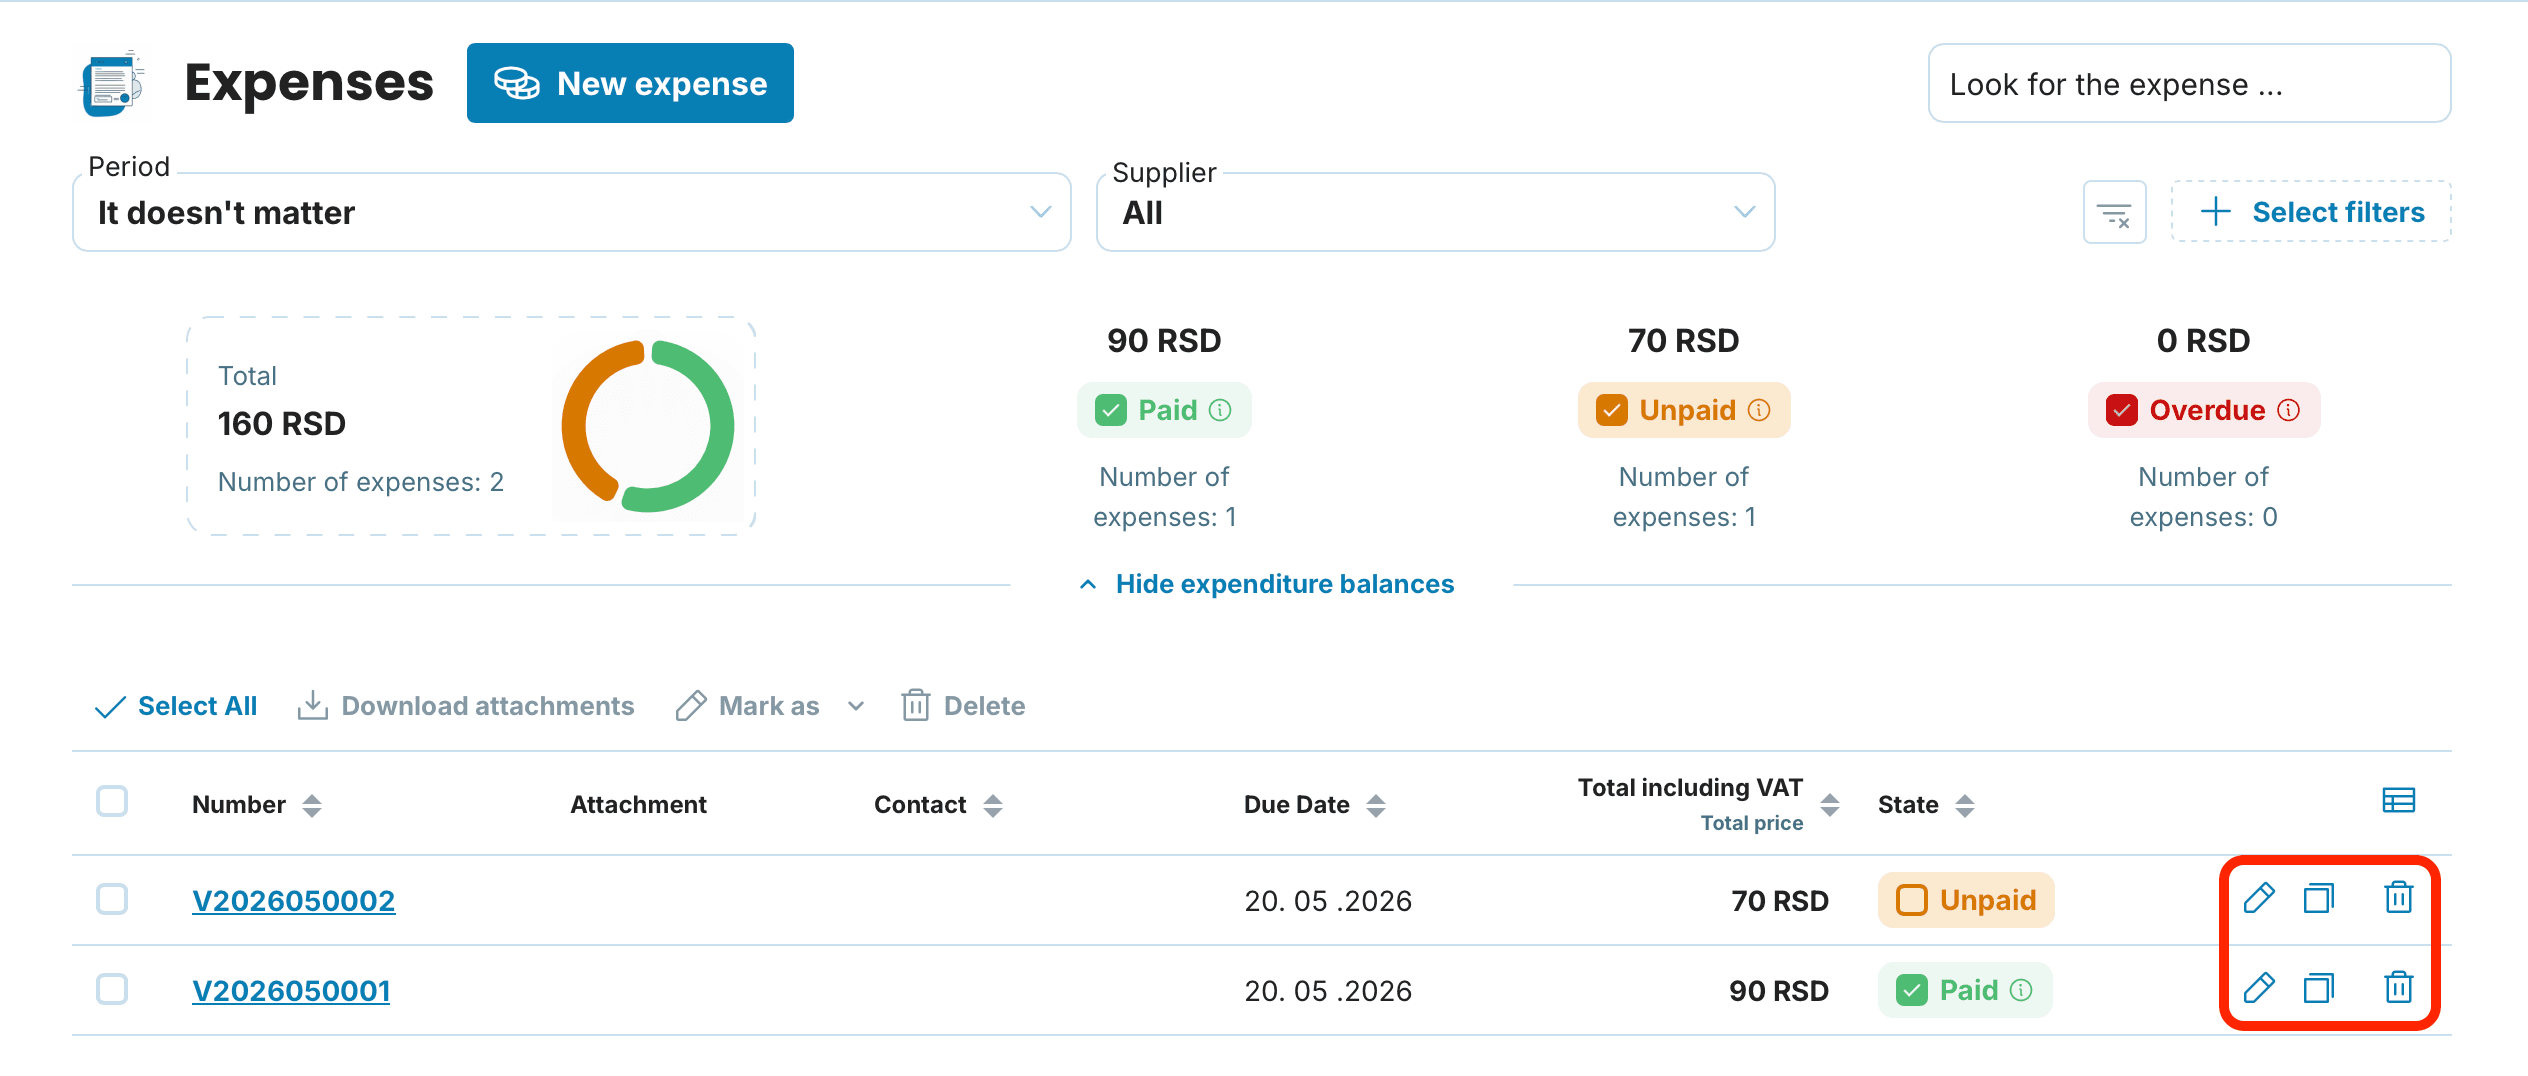
Task: Toggle the Unpaid summary filter badge
Action: pos(1684,410)
